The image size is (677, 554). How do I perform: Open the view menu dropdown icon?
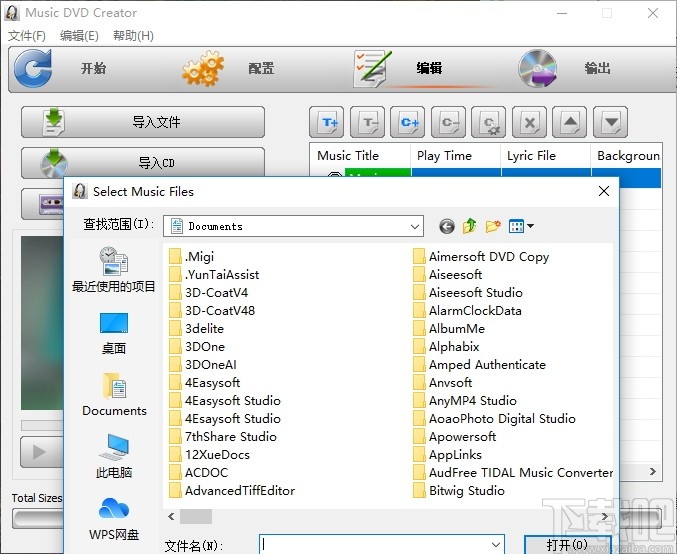pyautogui.click(x=521, y=226)
